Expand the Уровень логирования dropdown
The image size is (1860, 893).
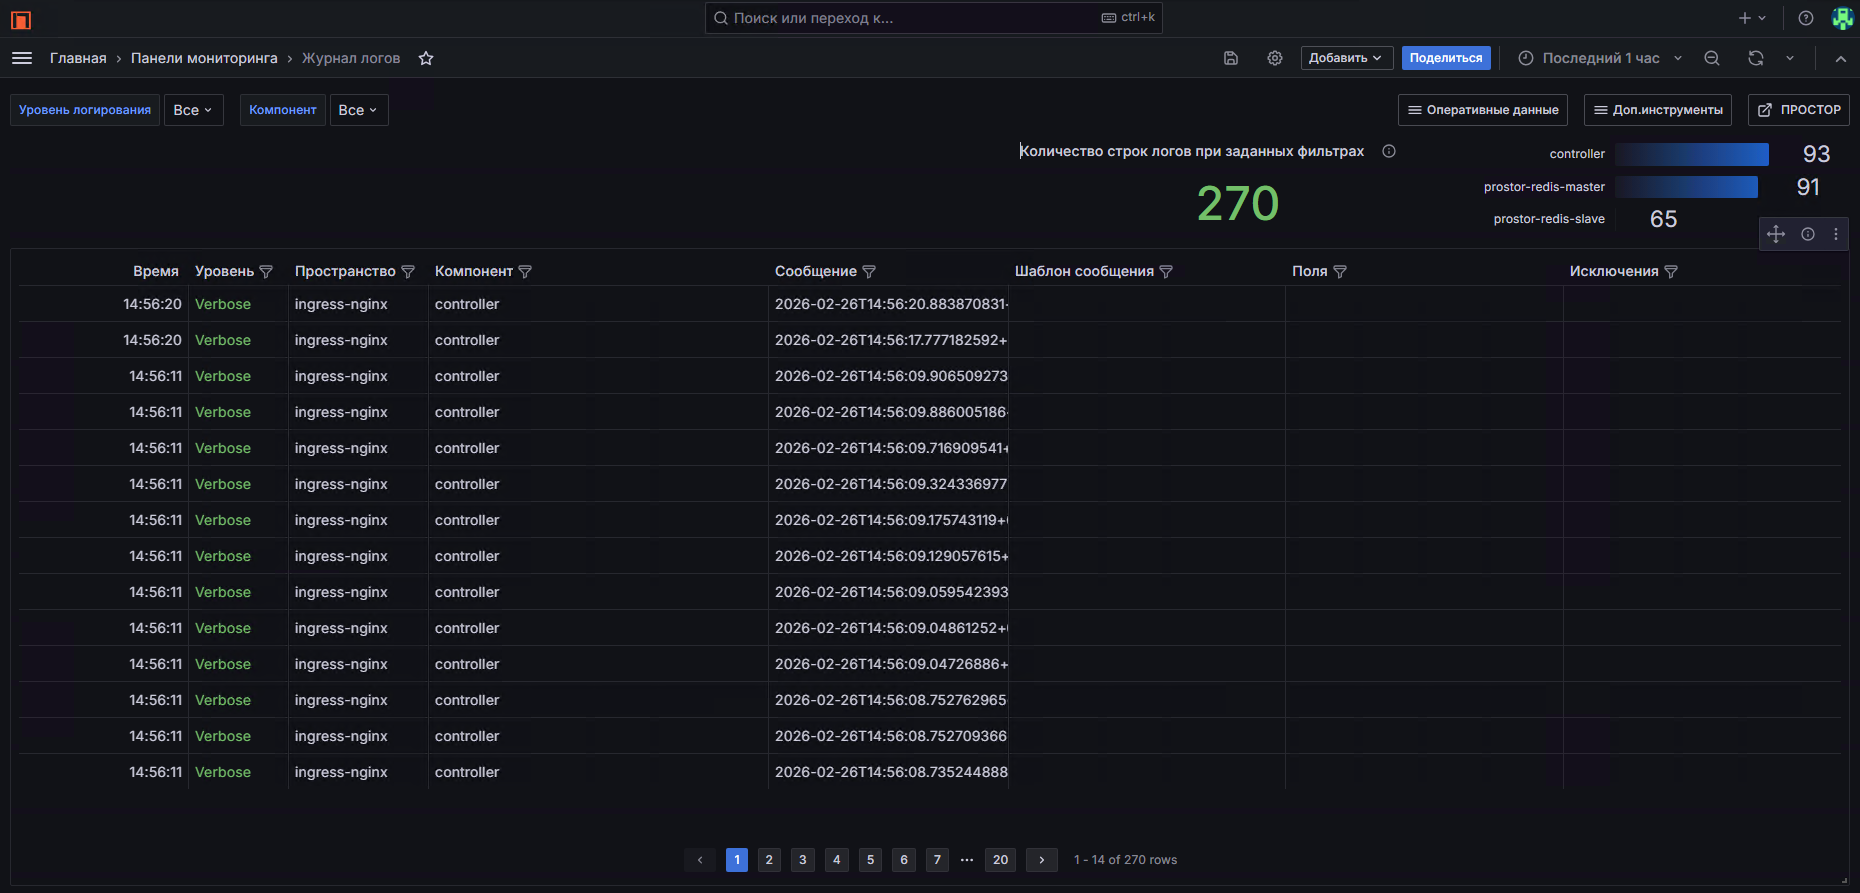point(193,110)
